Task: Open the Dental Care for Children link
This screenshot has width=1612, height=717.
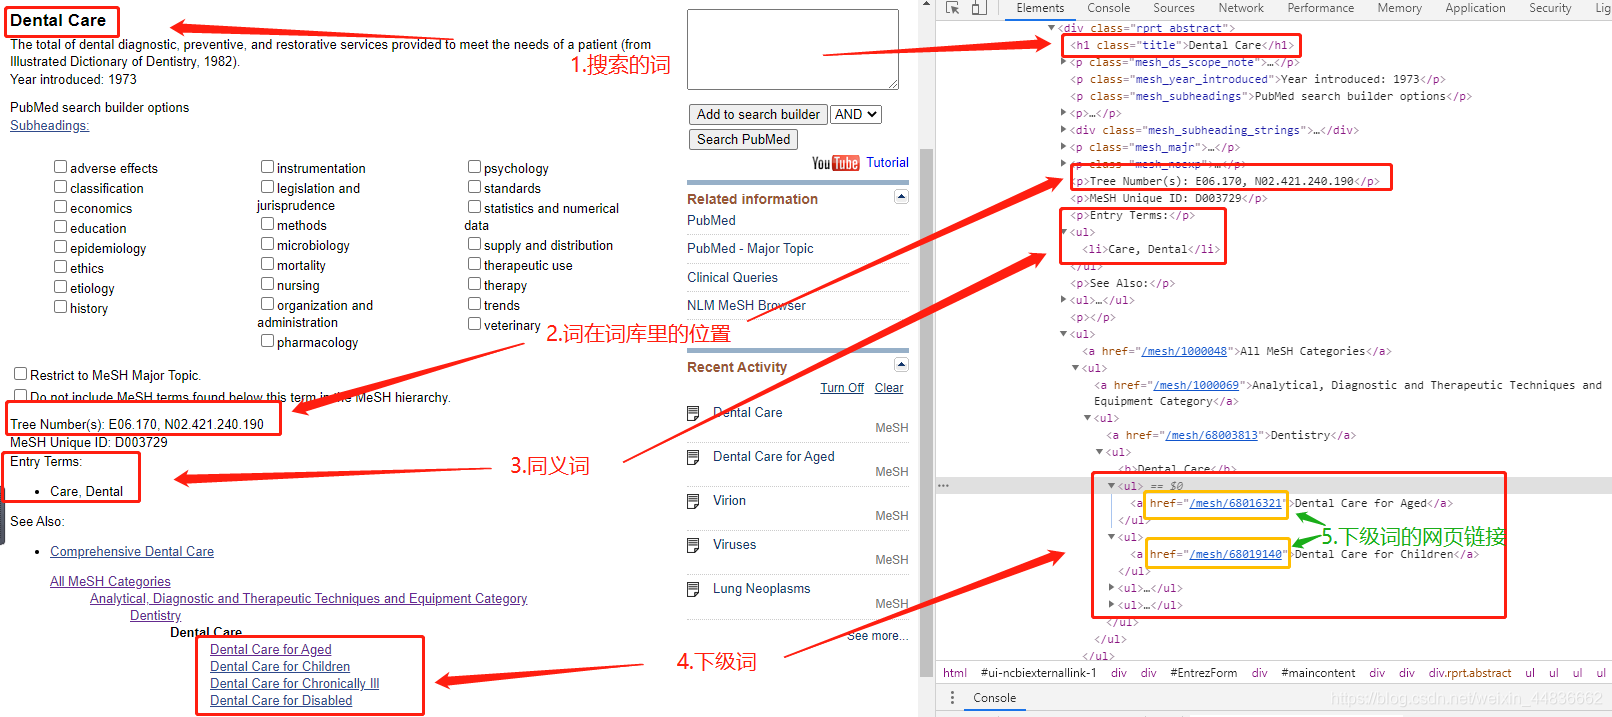Action: click(280, 667)
